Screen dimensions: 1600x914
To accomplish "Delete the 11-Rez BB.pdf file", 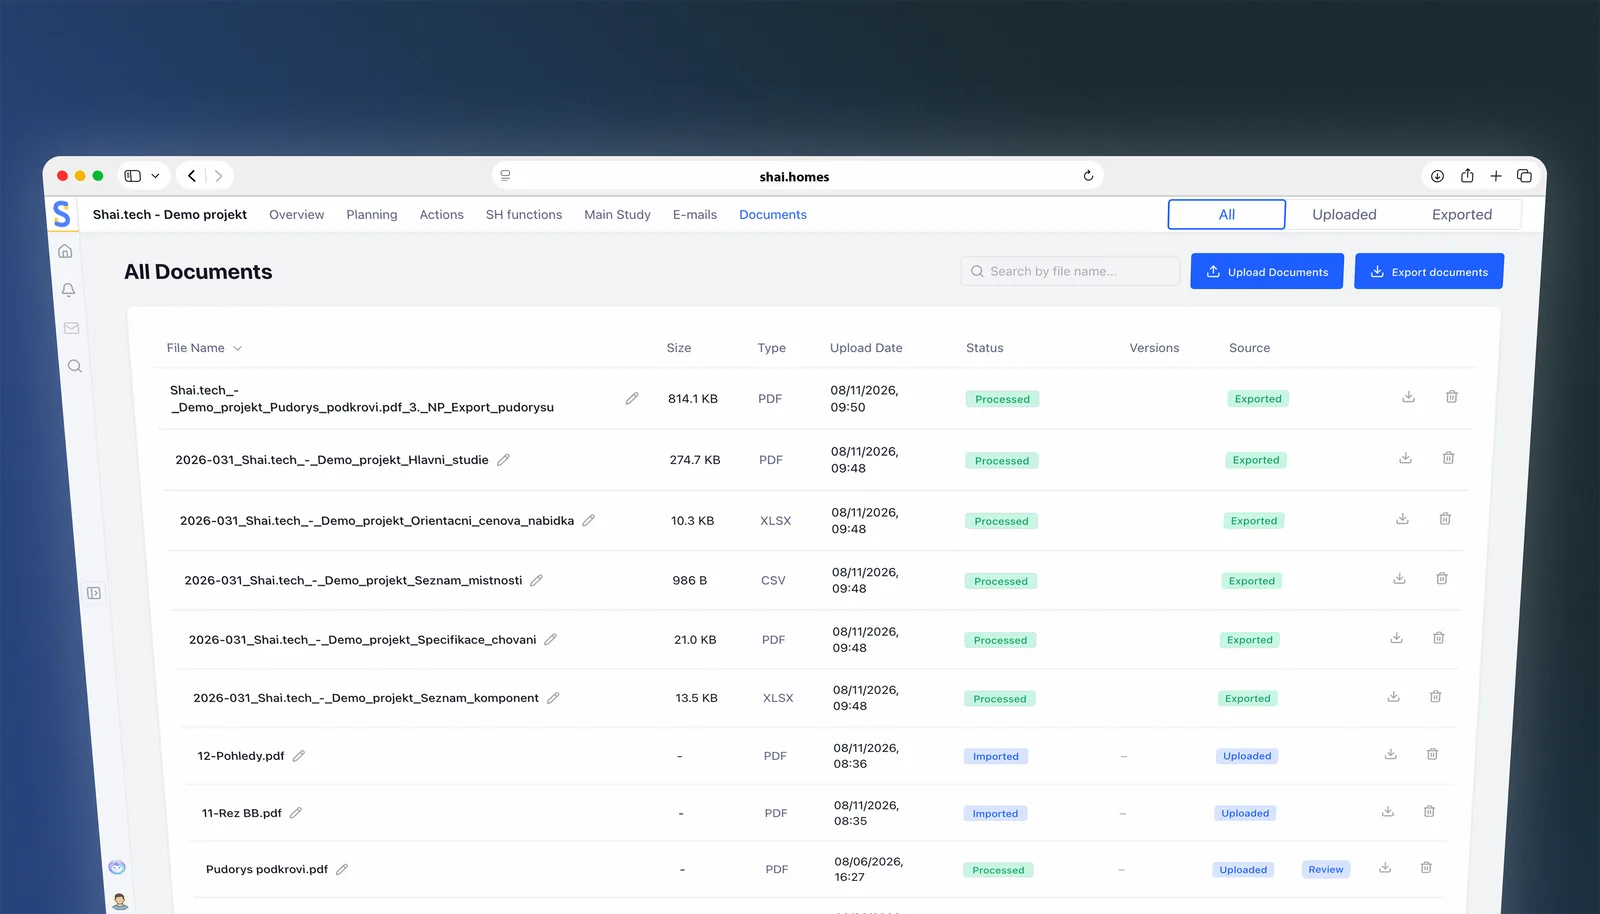I will pyautogui.click(x=1429, y=811).
